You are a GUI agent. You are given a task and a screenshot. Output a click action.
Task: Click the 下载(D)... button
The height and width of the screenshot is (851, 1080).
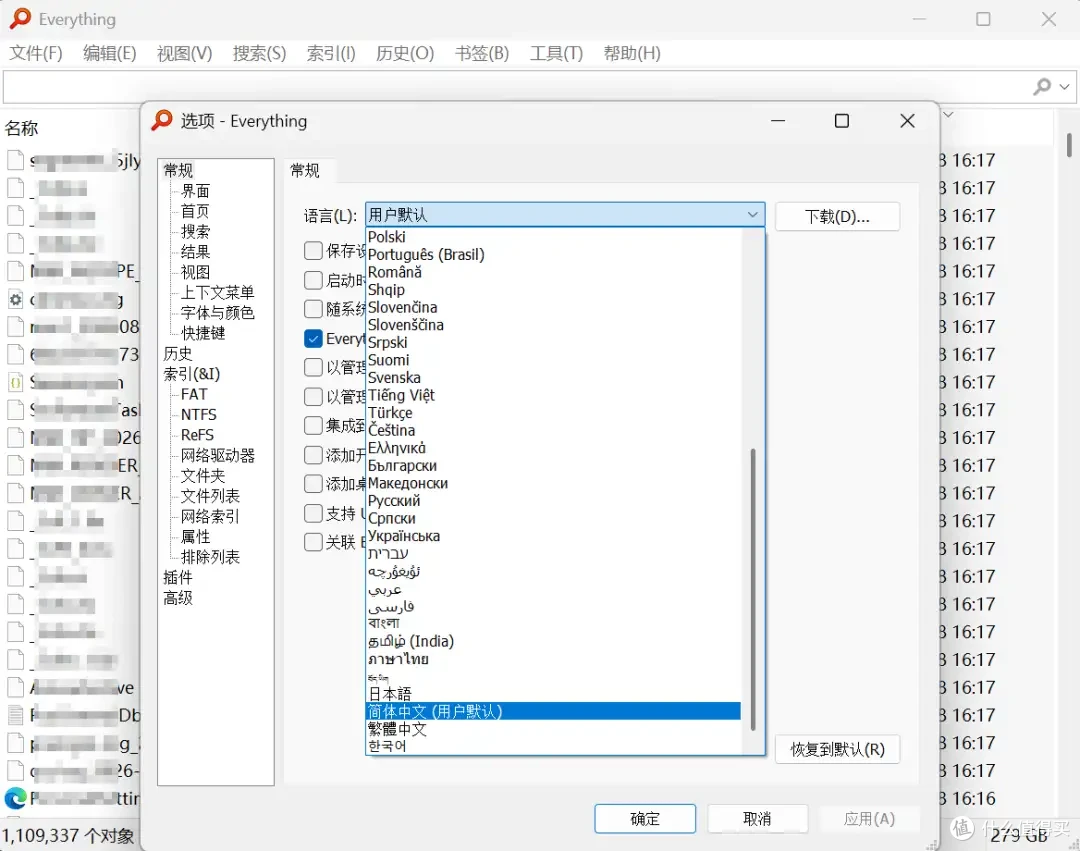(x=837, y=216)
